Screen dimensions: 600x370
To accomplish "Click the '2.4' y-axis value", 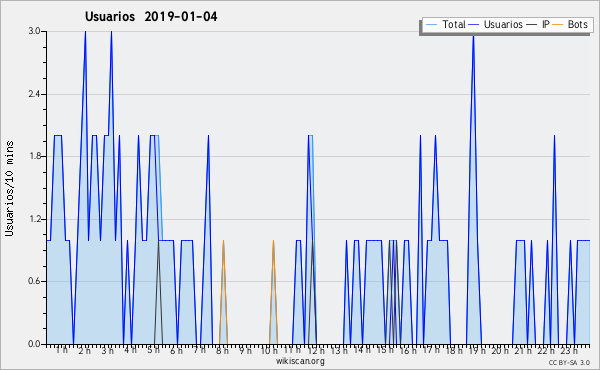I will 34,94.
